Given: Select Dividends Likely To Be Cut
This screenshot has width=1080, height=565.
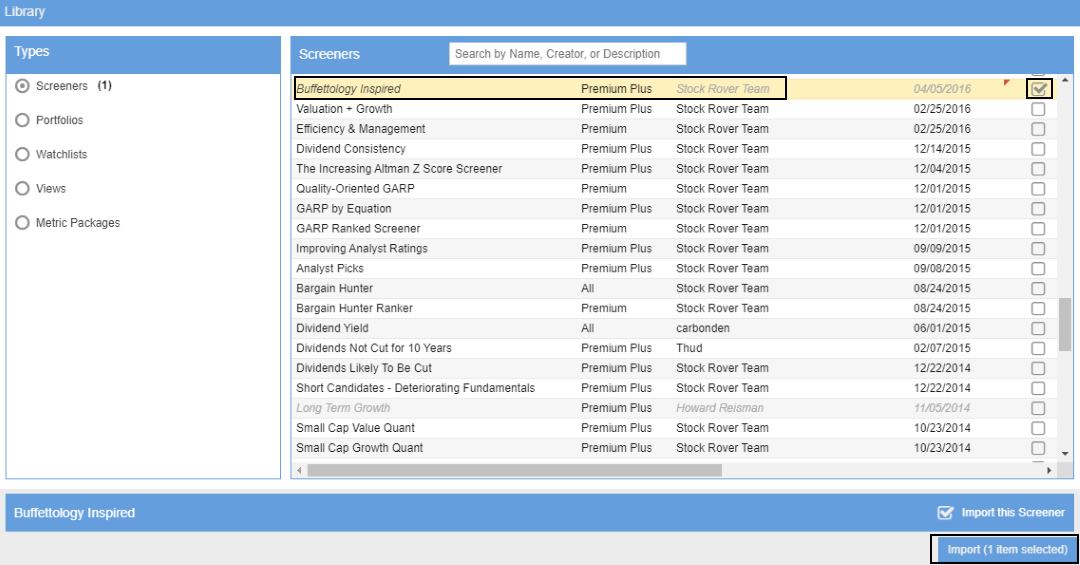Looking at the screenshot, I should pyautogui.click(x=364, y=369).
